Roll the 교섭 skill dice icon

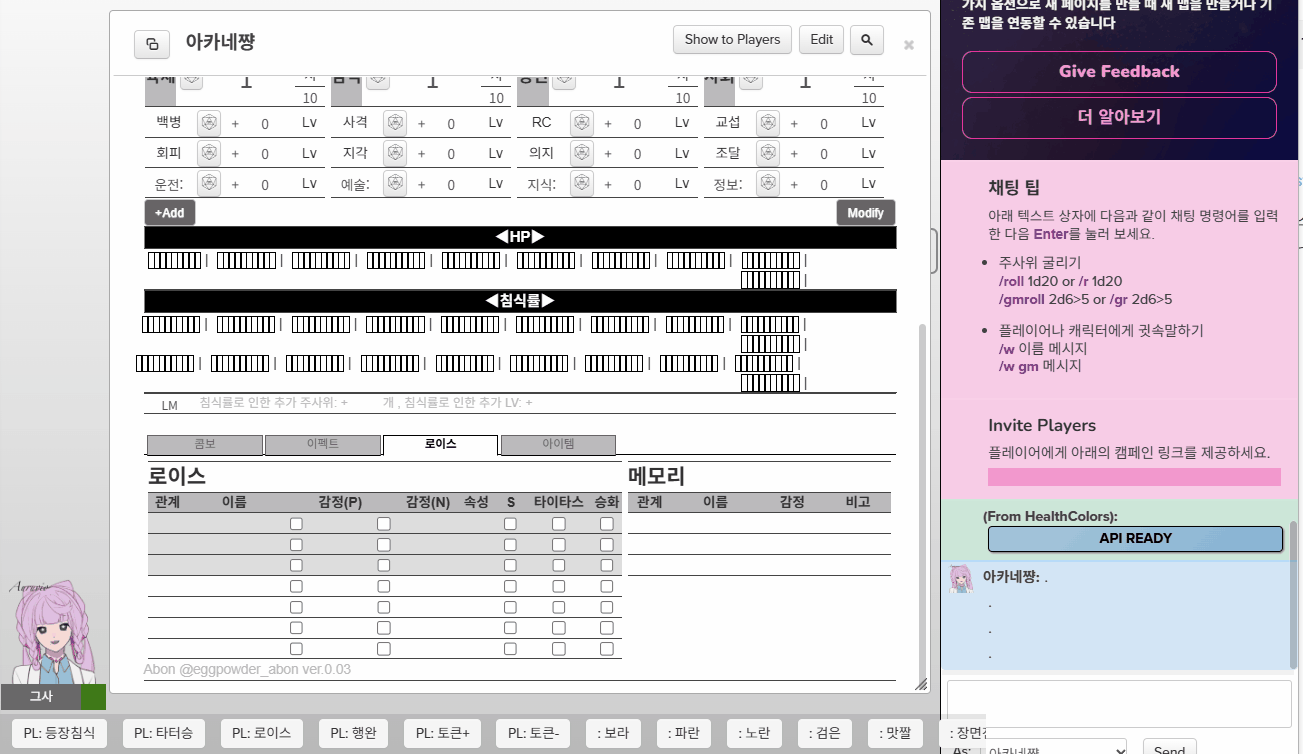[x=767, y=122]
